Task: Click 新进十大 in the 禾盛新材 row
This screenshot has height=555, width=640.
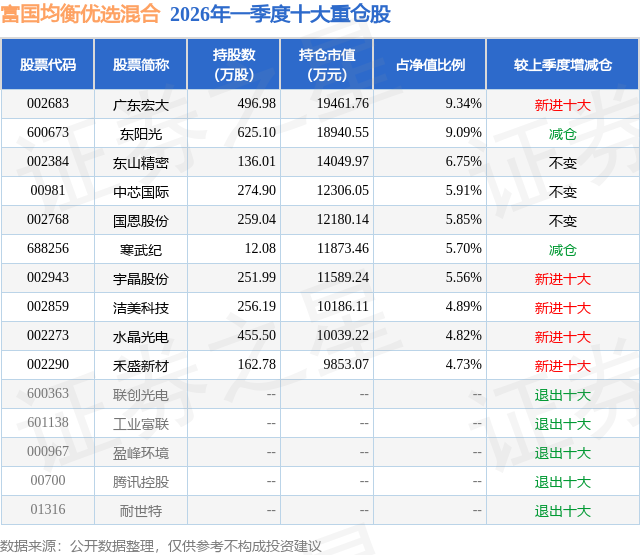Action: [x=563, y=366]
